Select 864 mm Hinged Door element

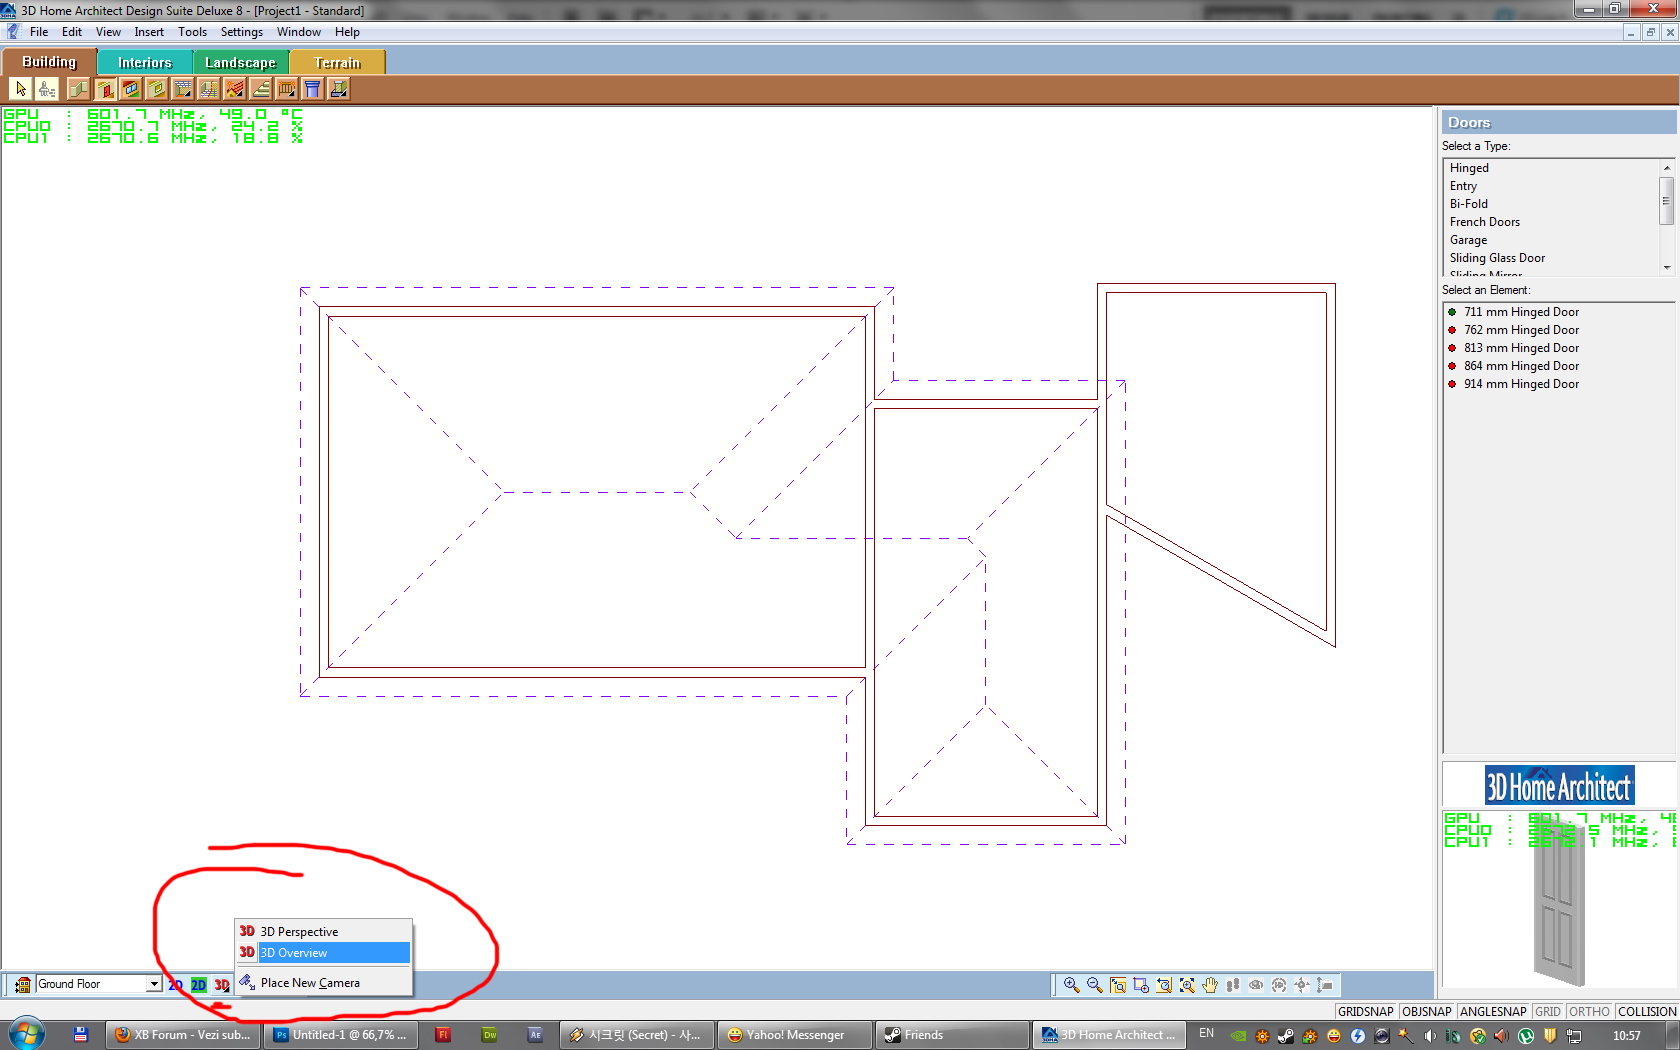(1521, 366)
